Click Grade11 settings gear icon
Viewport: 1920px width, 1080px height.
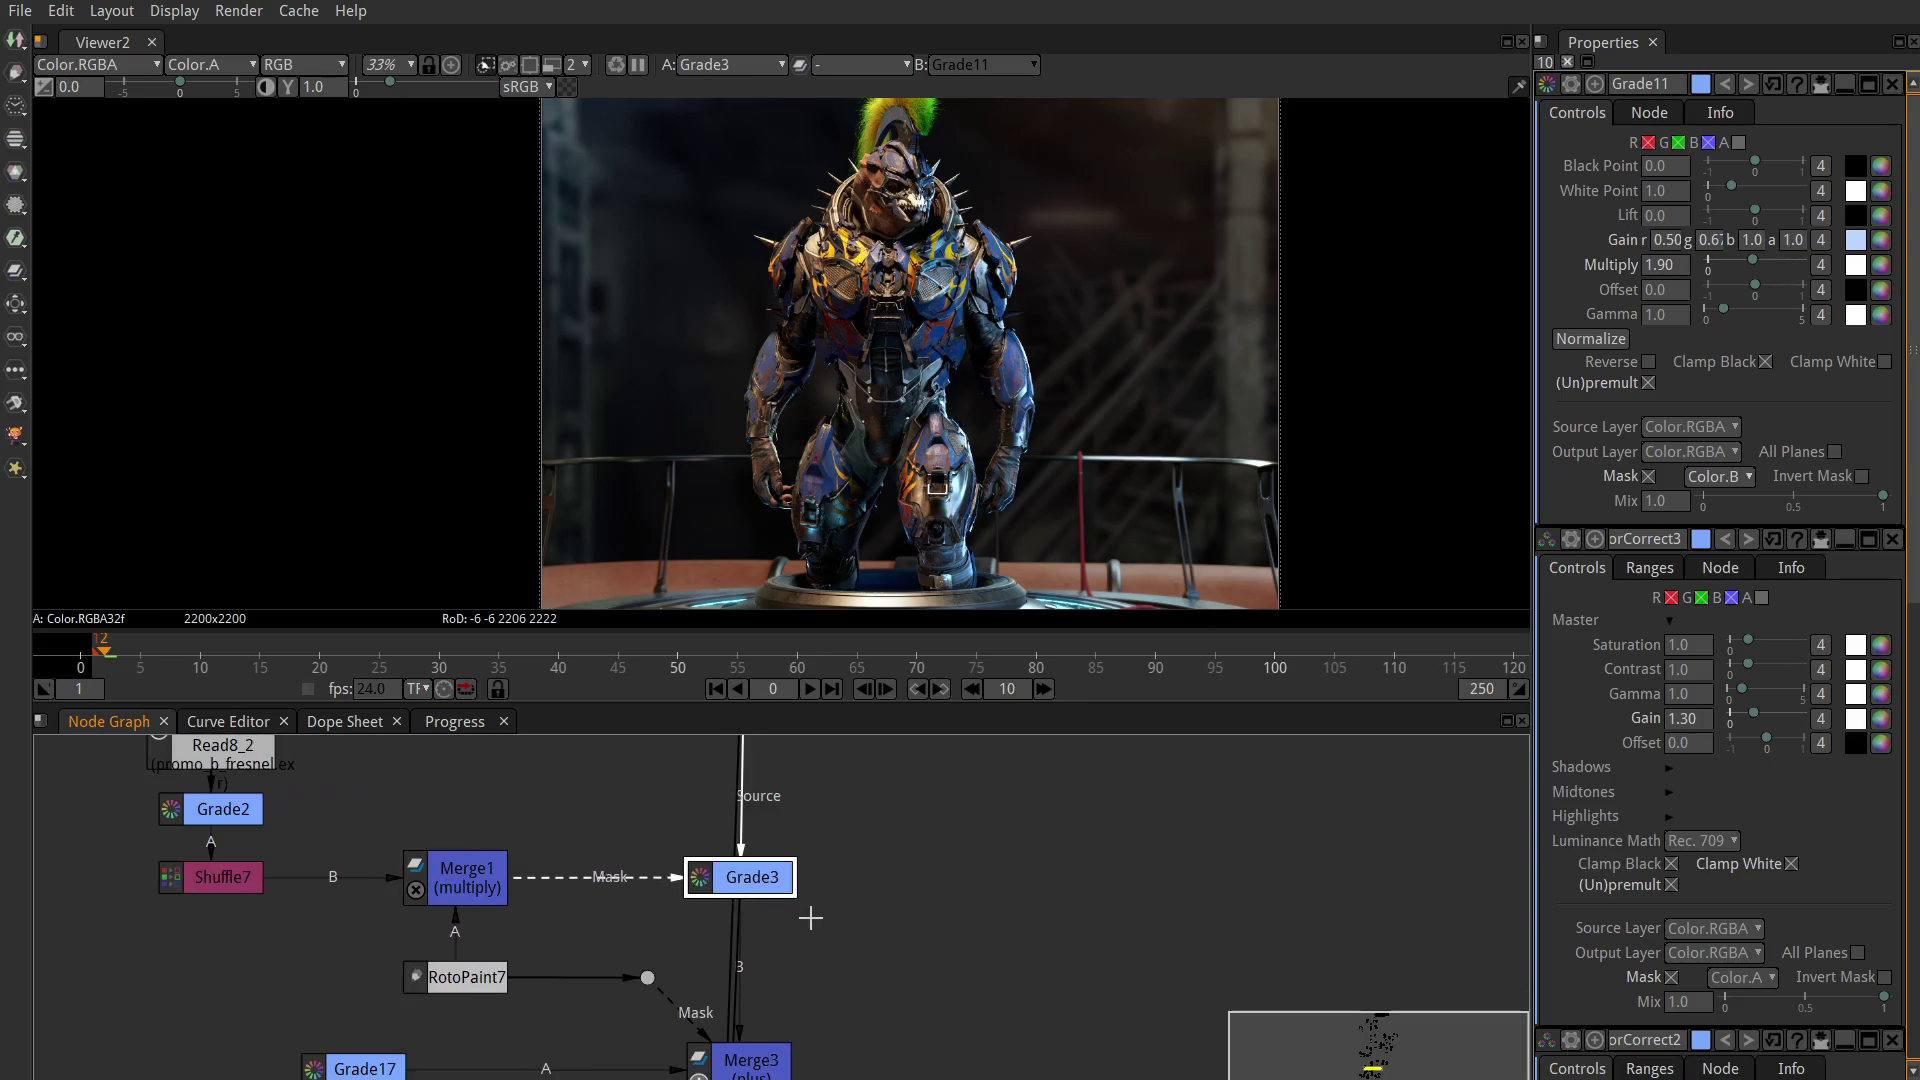click(x=1571, y=84)
